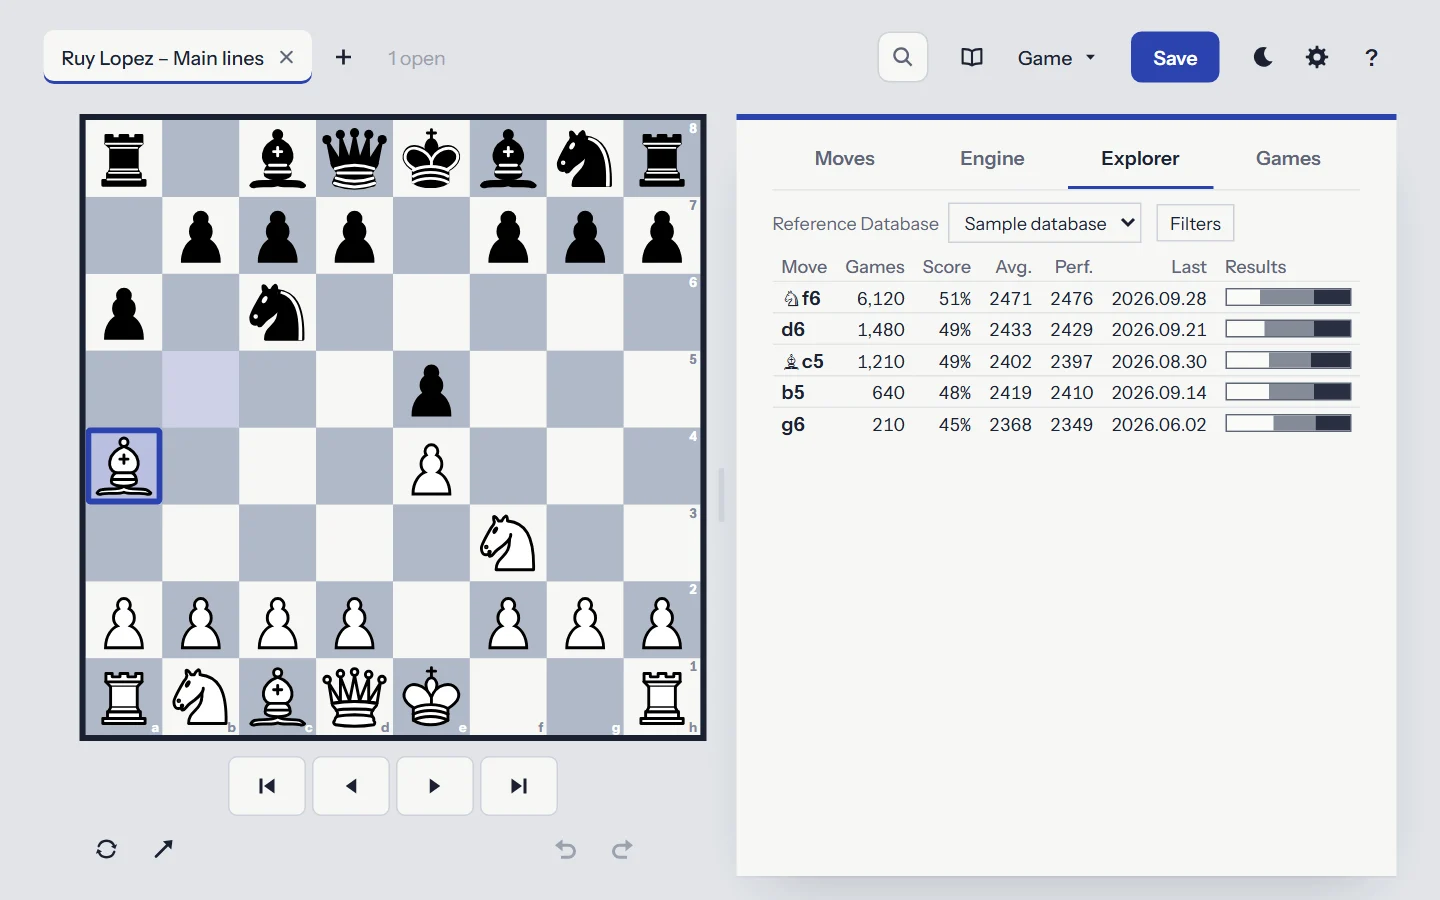Step forward one move
Screen dimensions: 1440x900
pos(435,786)
